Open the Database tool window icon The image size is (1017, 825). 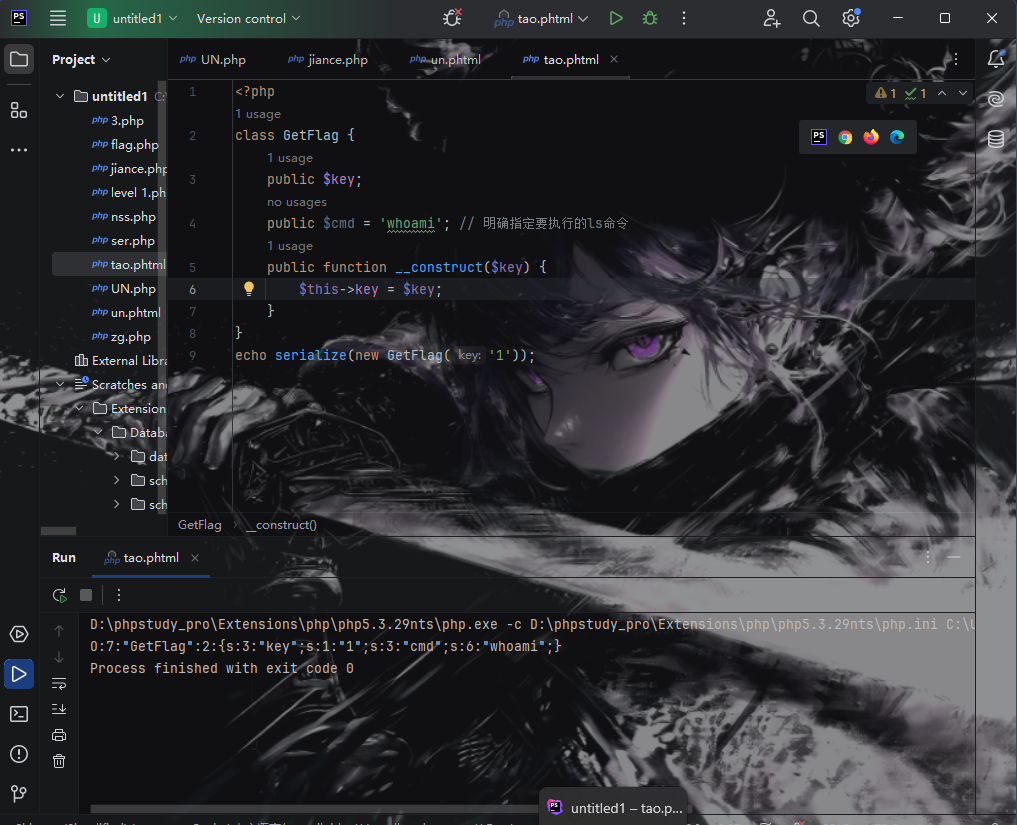(x=995, y=139)
